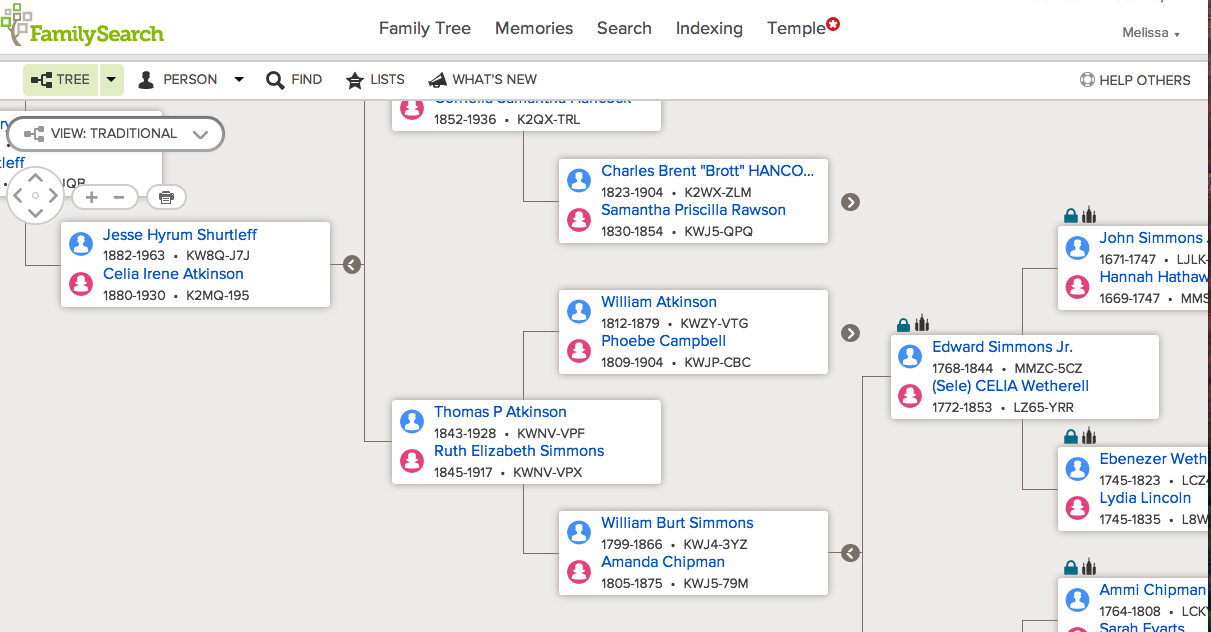The image size is (1211, 632).
Task: Expand ancestors of William Atkinson
Action: click(850, 333)
